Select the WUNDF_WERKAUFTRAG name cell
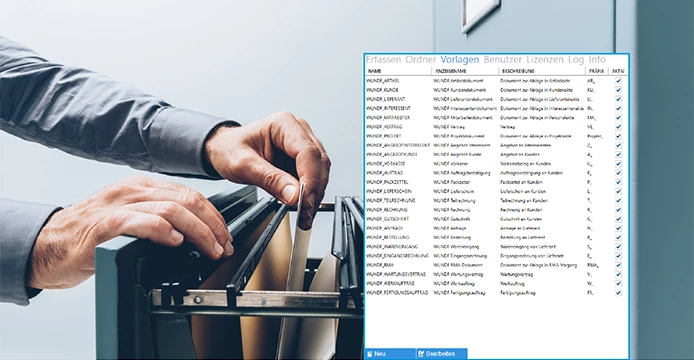The width and height of the screenshot is (694, 360). click(390, 283)
